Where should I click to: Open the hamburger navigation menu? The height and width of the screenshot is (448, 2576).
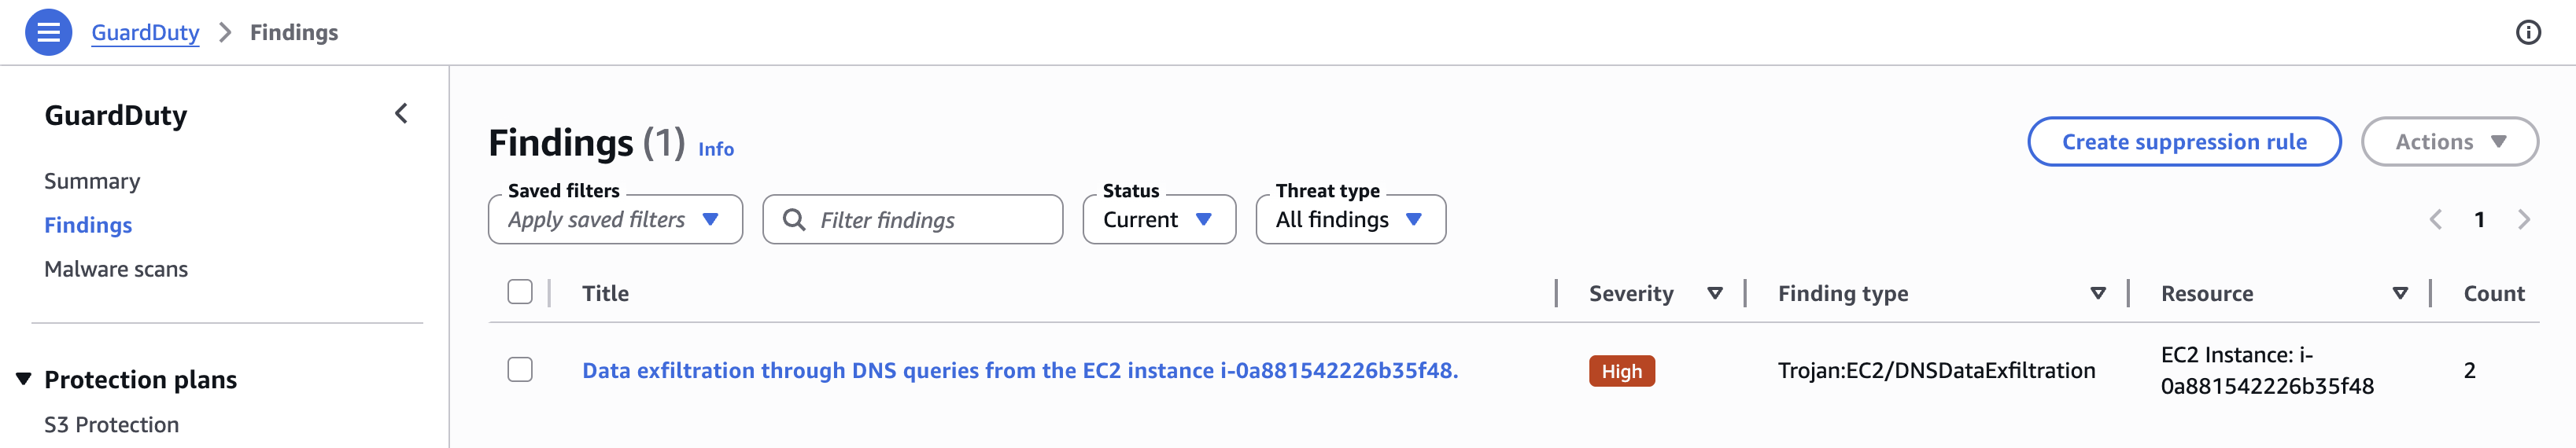point(48,32)
